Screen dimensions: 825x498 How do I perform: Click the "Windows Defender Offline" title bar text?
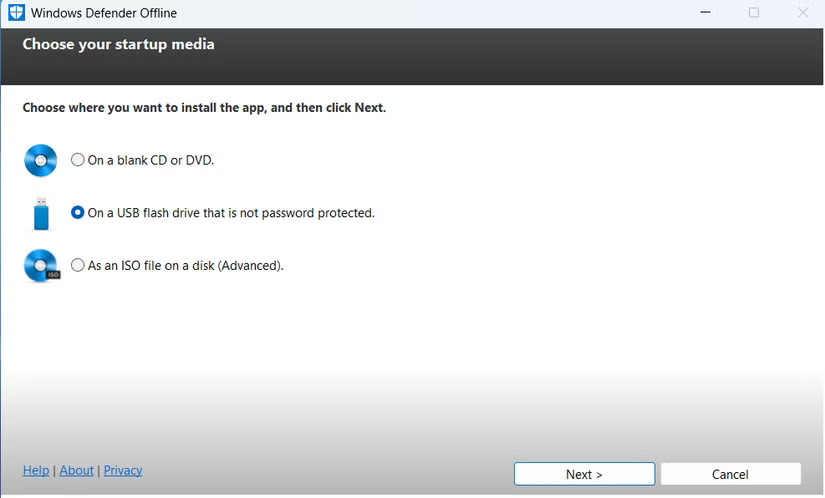point(105,13)
